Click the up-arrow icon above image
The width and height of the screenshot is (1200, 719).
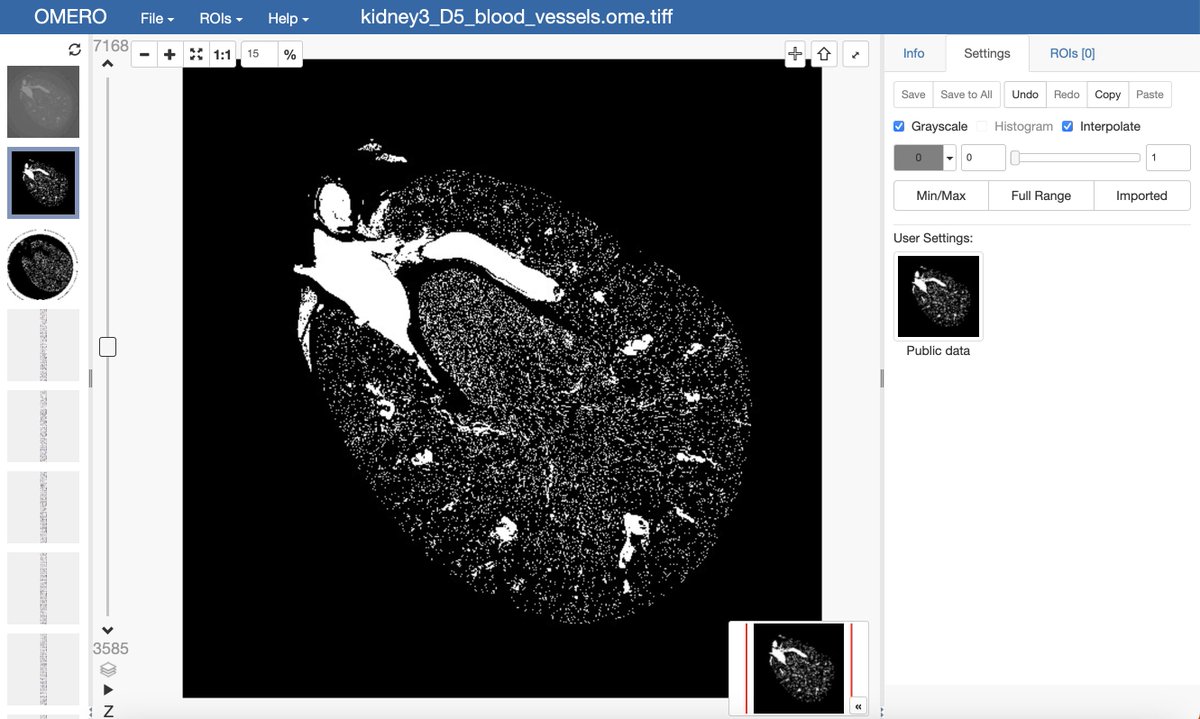(x=824, y=54)
